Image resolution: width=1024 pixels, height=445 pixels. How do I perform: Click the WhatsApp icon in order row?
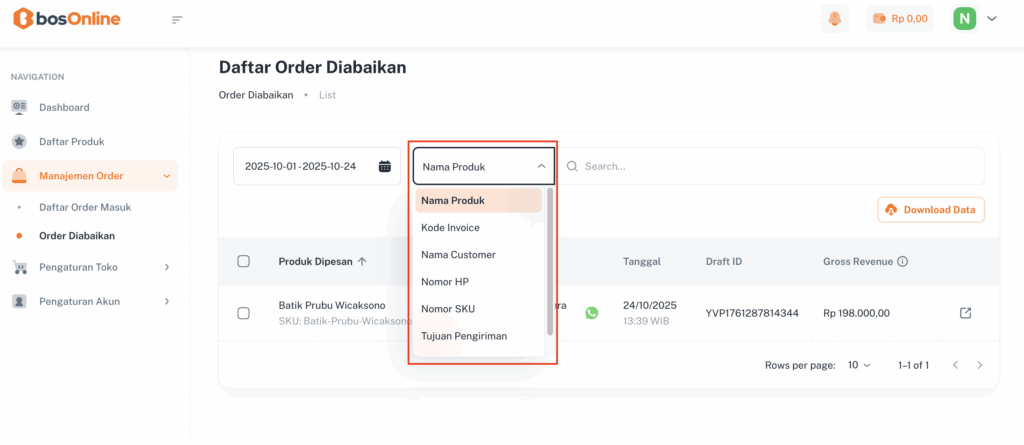[592, 313]
